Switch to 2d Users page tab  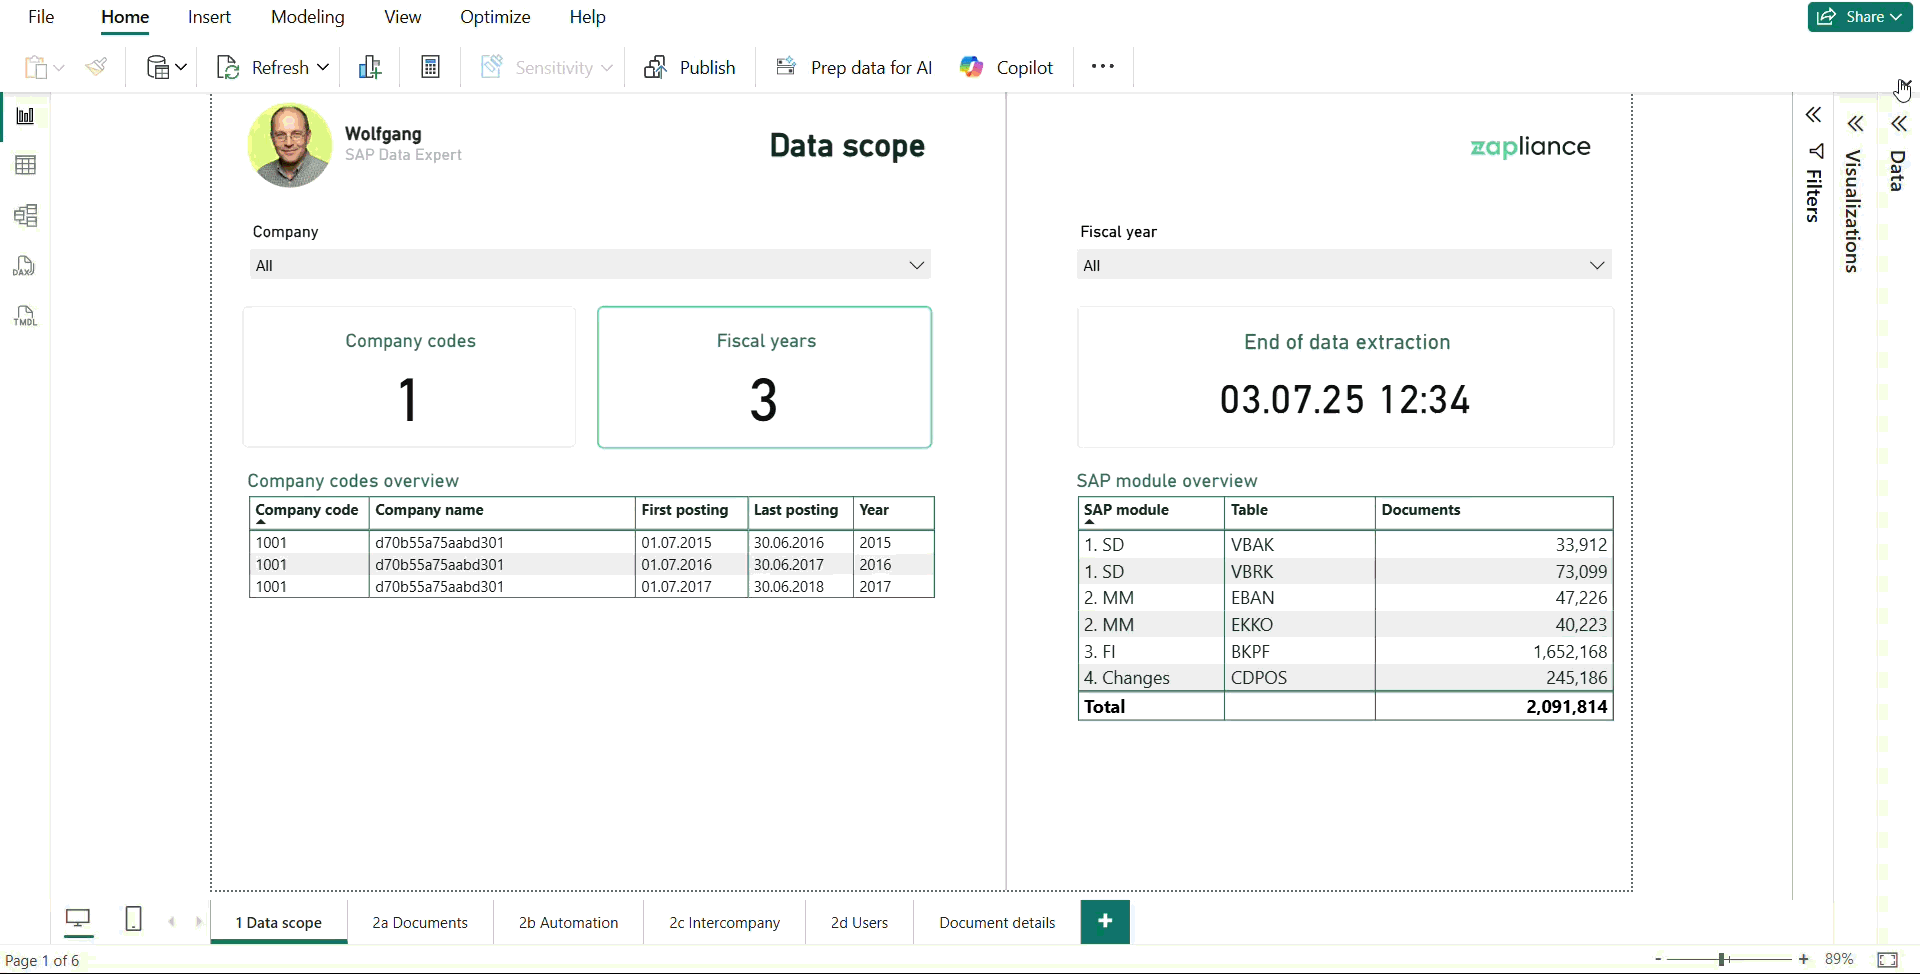tap(859, 922)
